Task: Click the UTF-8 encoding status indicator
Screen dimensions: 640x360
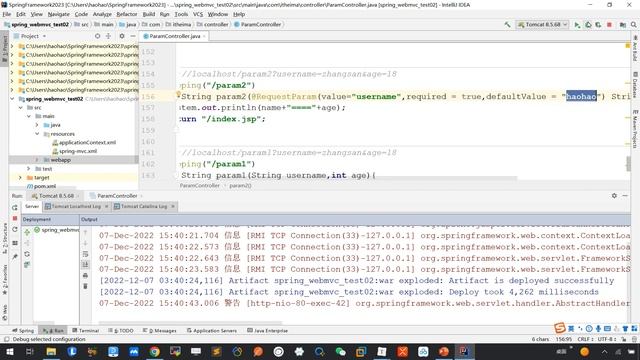Action: pyautogui.click(x=607, y=339)
